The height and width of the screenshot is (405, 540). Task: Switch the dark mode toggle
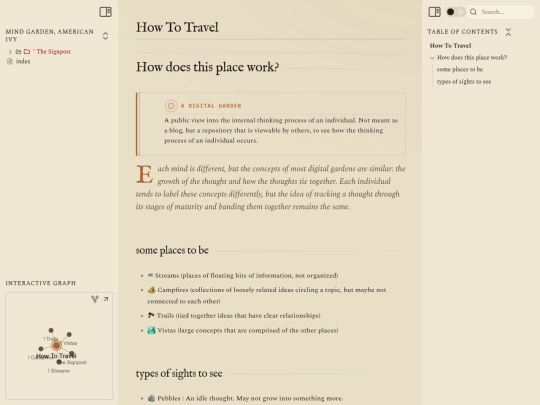point(455,12)
